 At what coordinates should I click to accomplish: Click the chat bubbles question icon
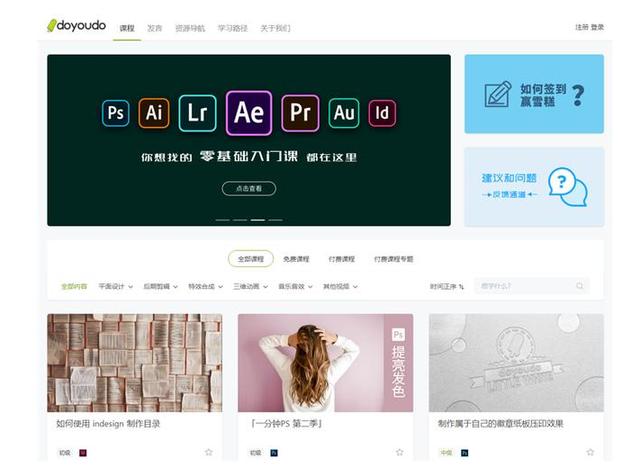coord(568,187)
